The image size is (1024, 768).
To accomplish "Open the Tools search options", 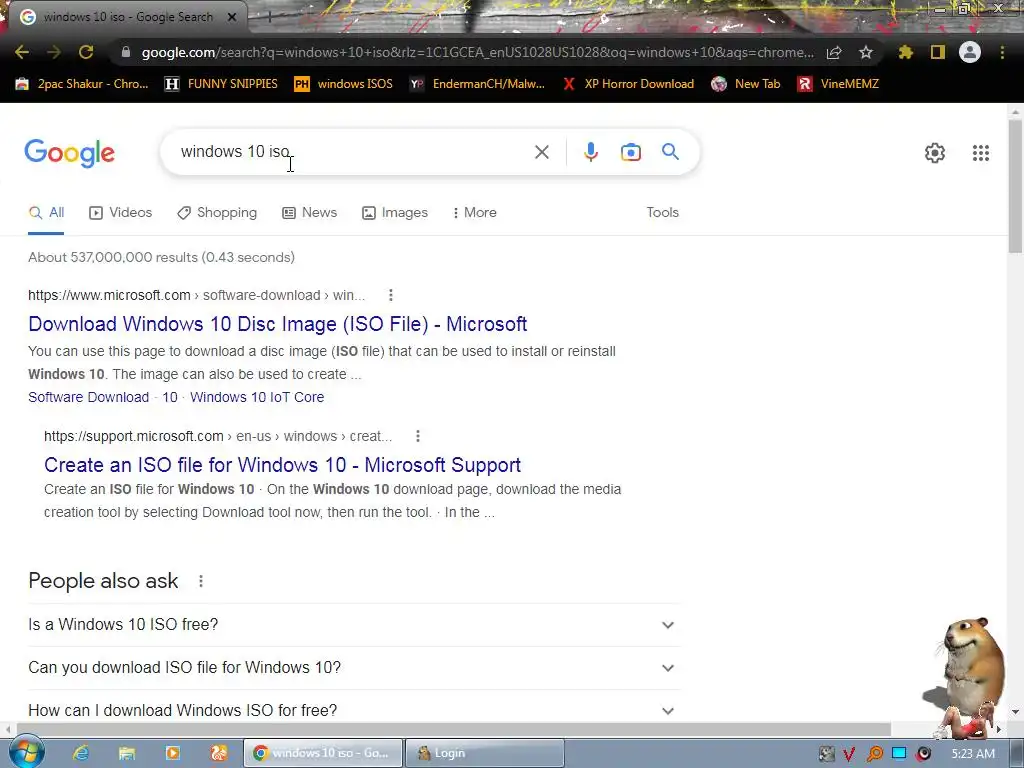I will pos(662,212).
